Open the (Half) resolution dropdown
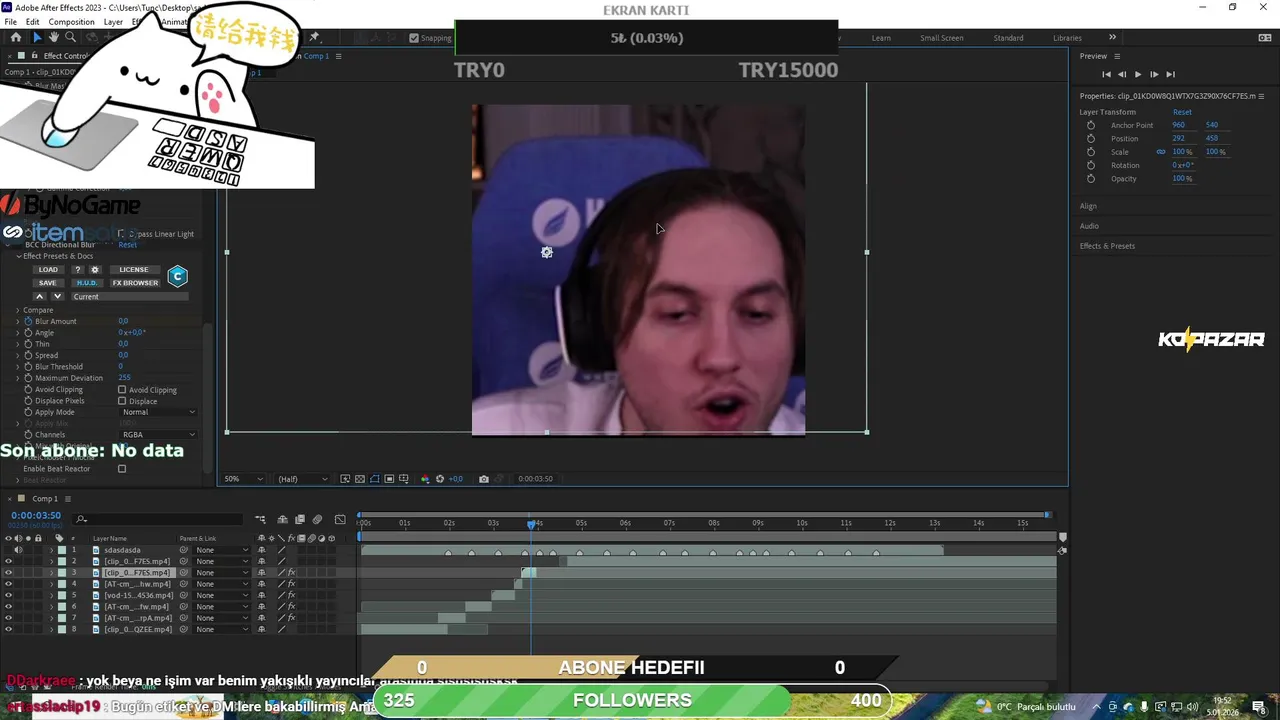 [302, 479]
